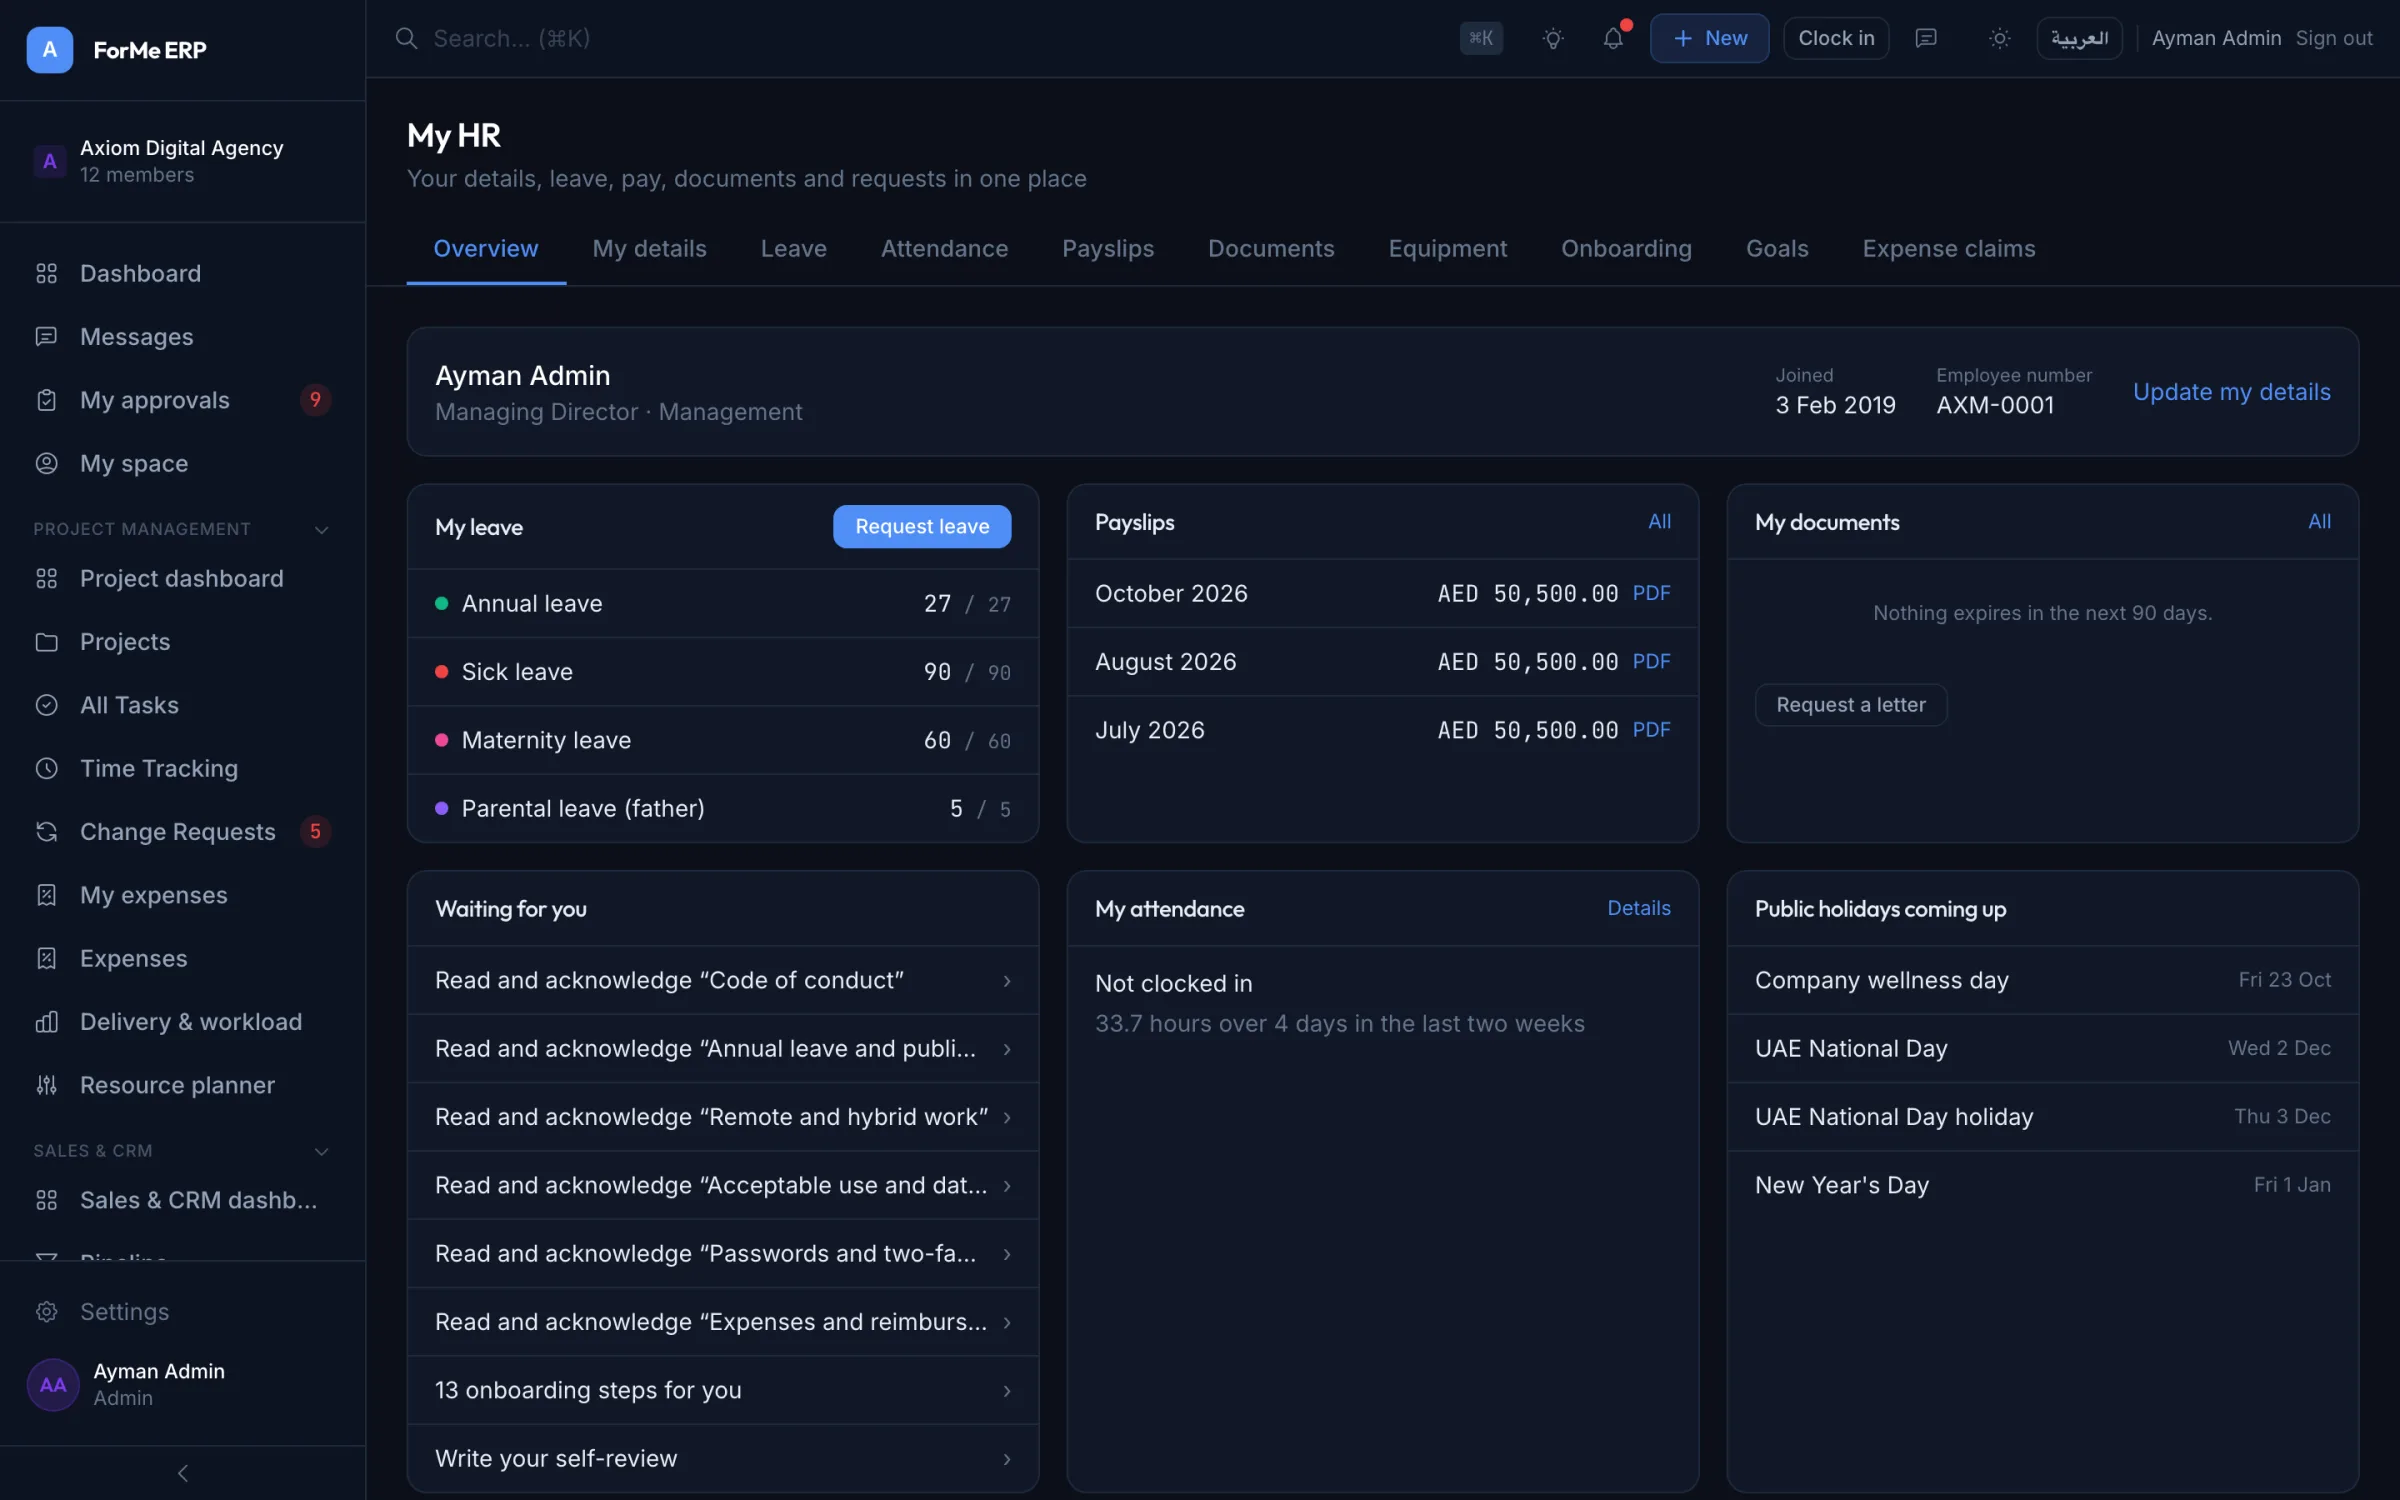Open the Code of conduct row chevron

coord(1007,981)
